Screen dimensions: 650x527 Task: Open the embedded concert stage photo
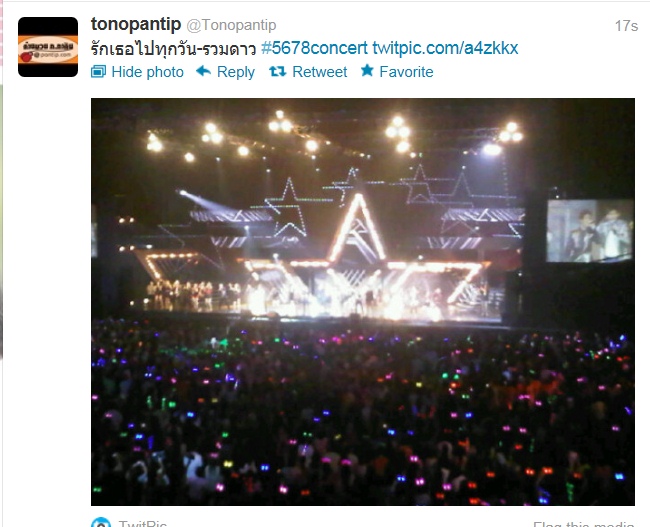tap(363, 302)
